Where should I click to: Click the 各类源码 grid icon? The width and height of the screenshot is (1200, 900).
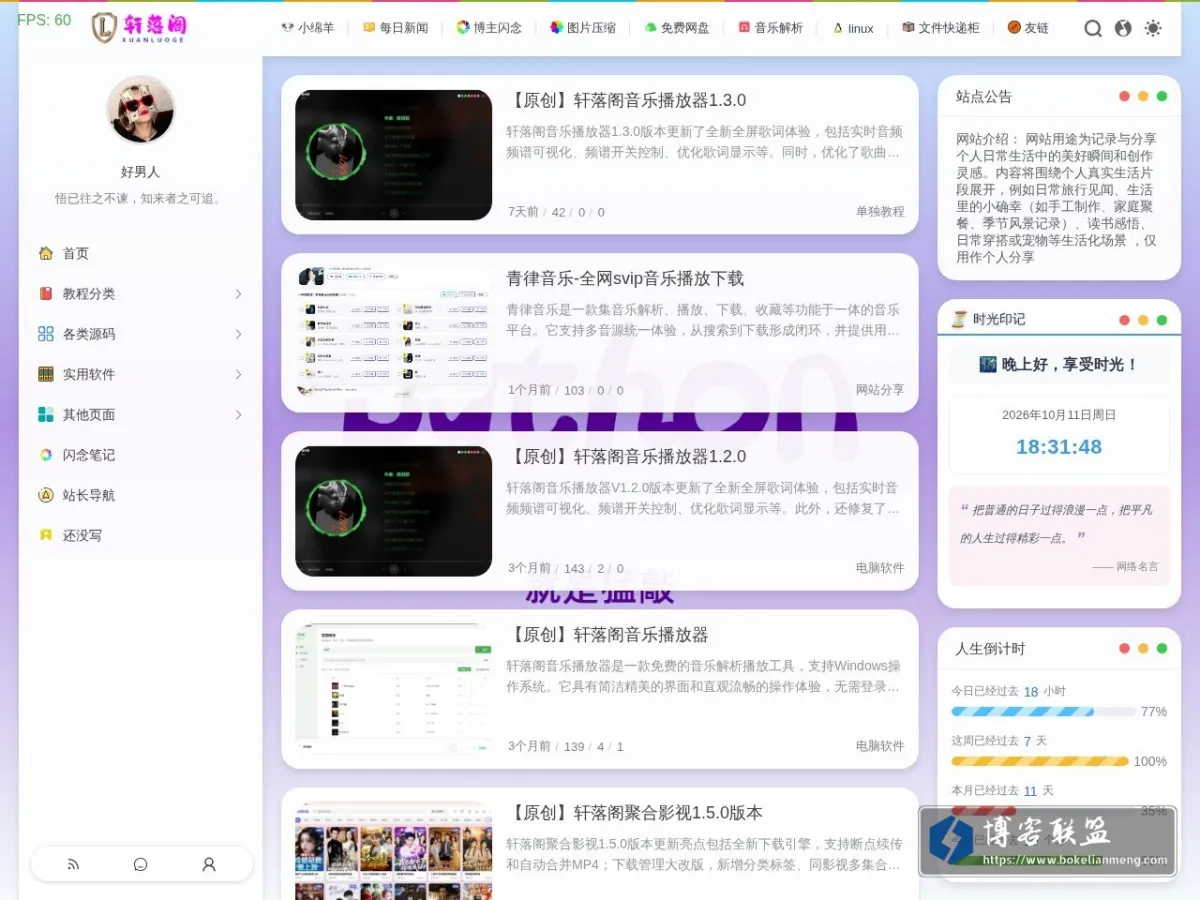click(46, 334)
